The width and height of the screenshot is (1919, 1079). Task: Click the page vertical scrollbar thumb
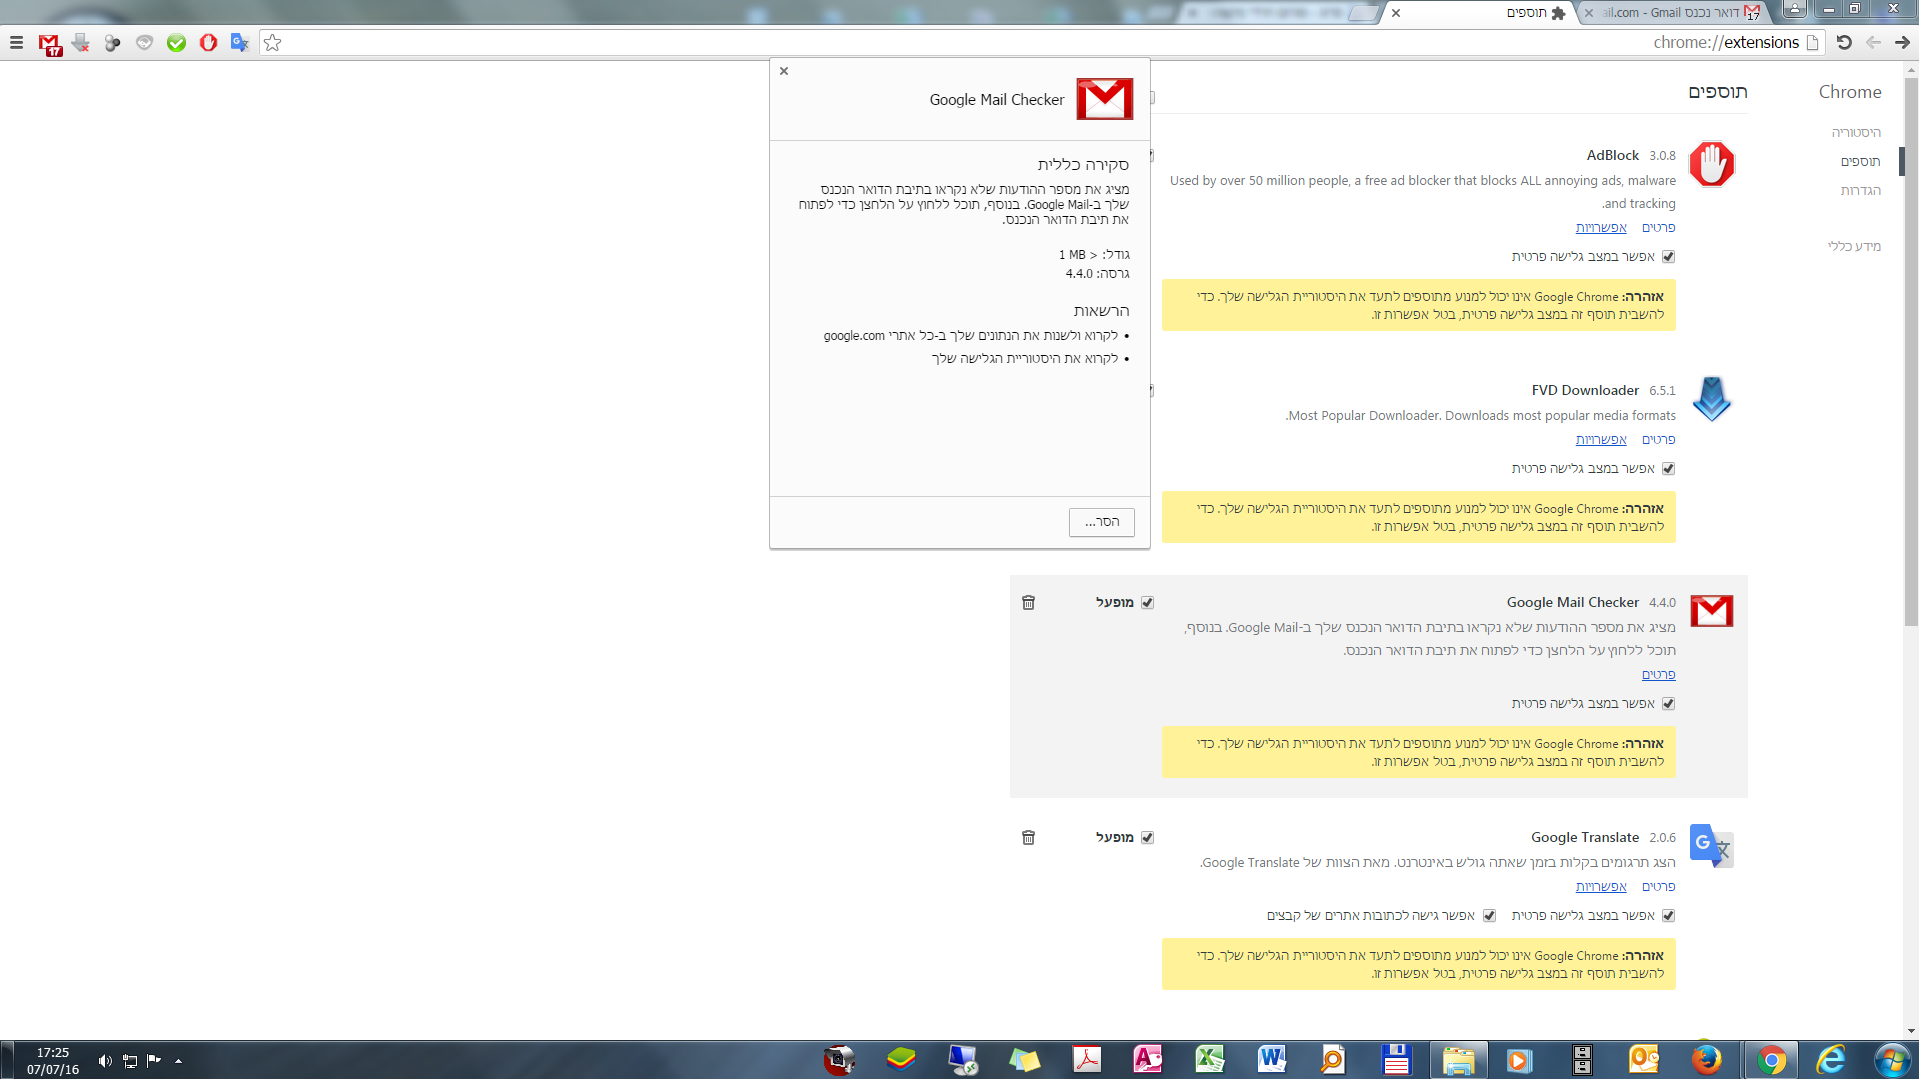(1911, 352)
